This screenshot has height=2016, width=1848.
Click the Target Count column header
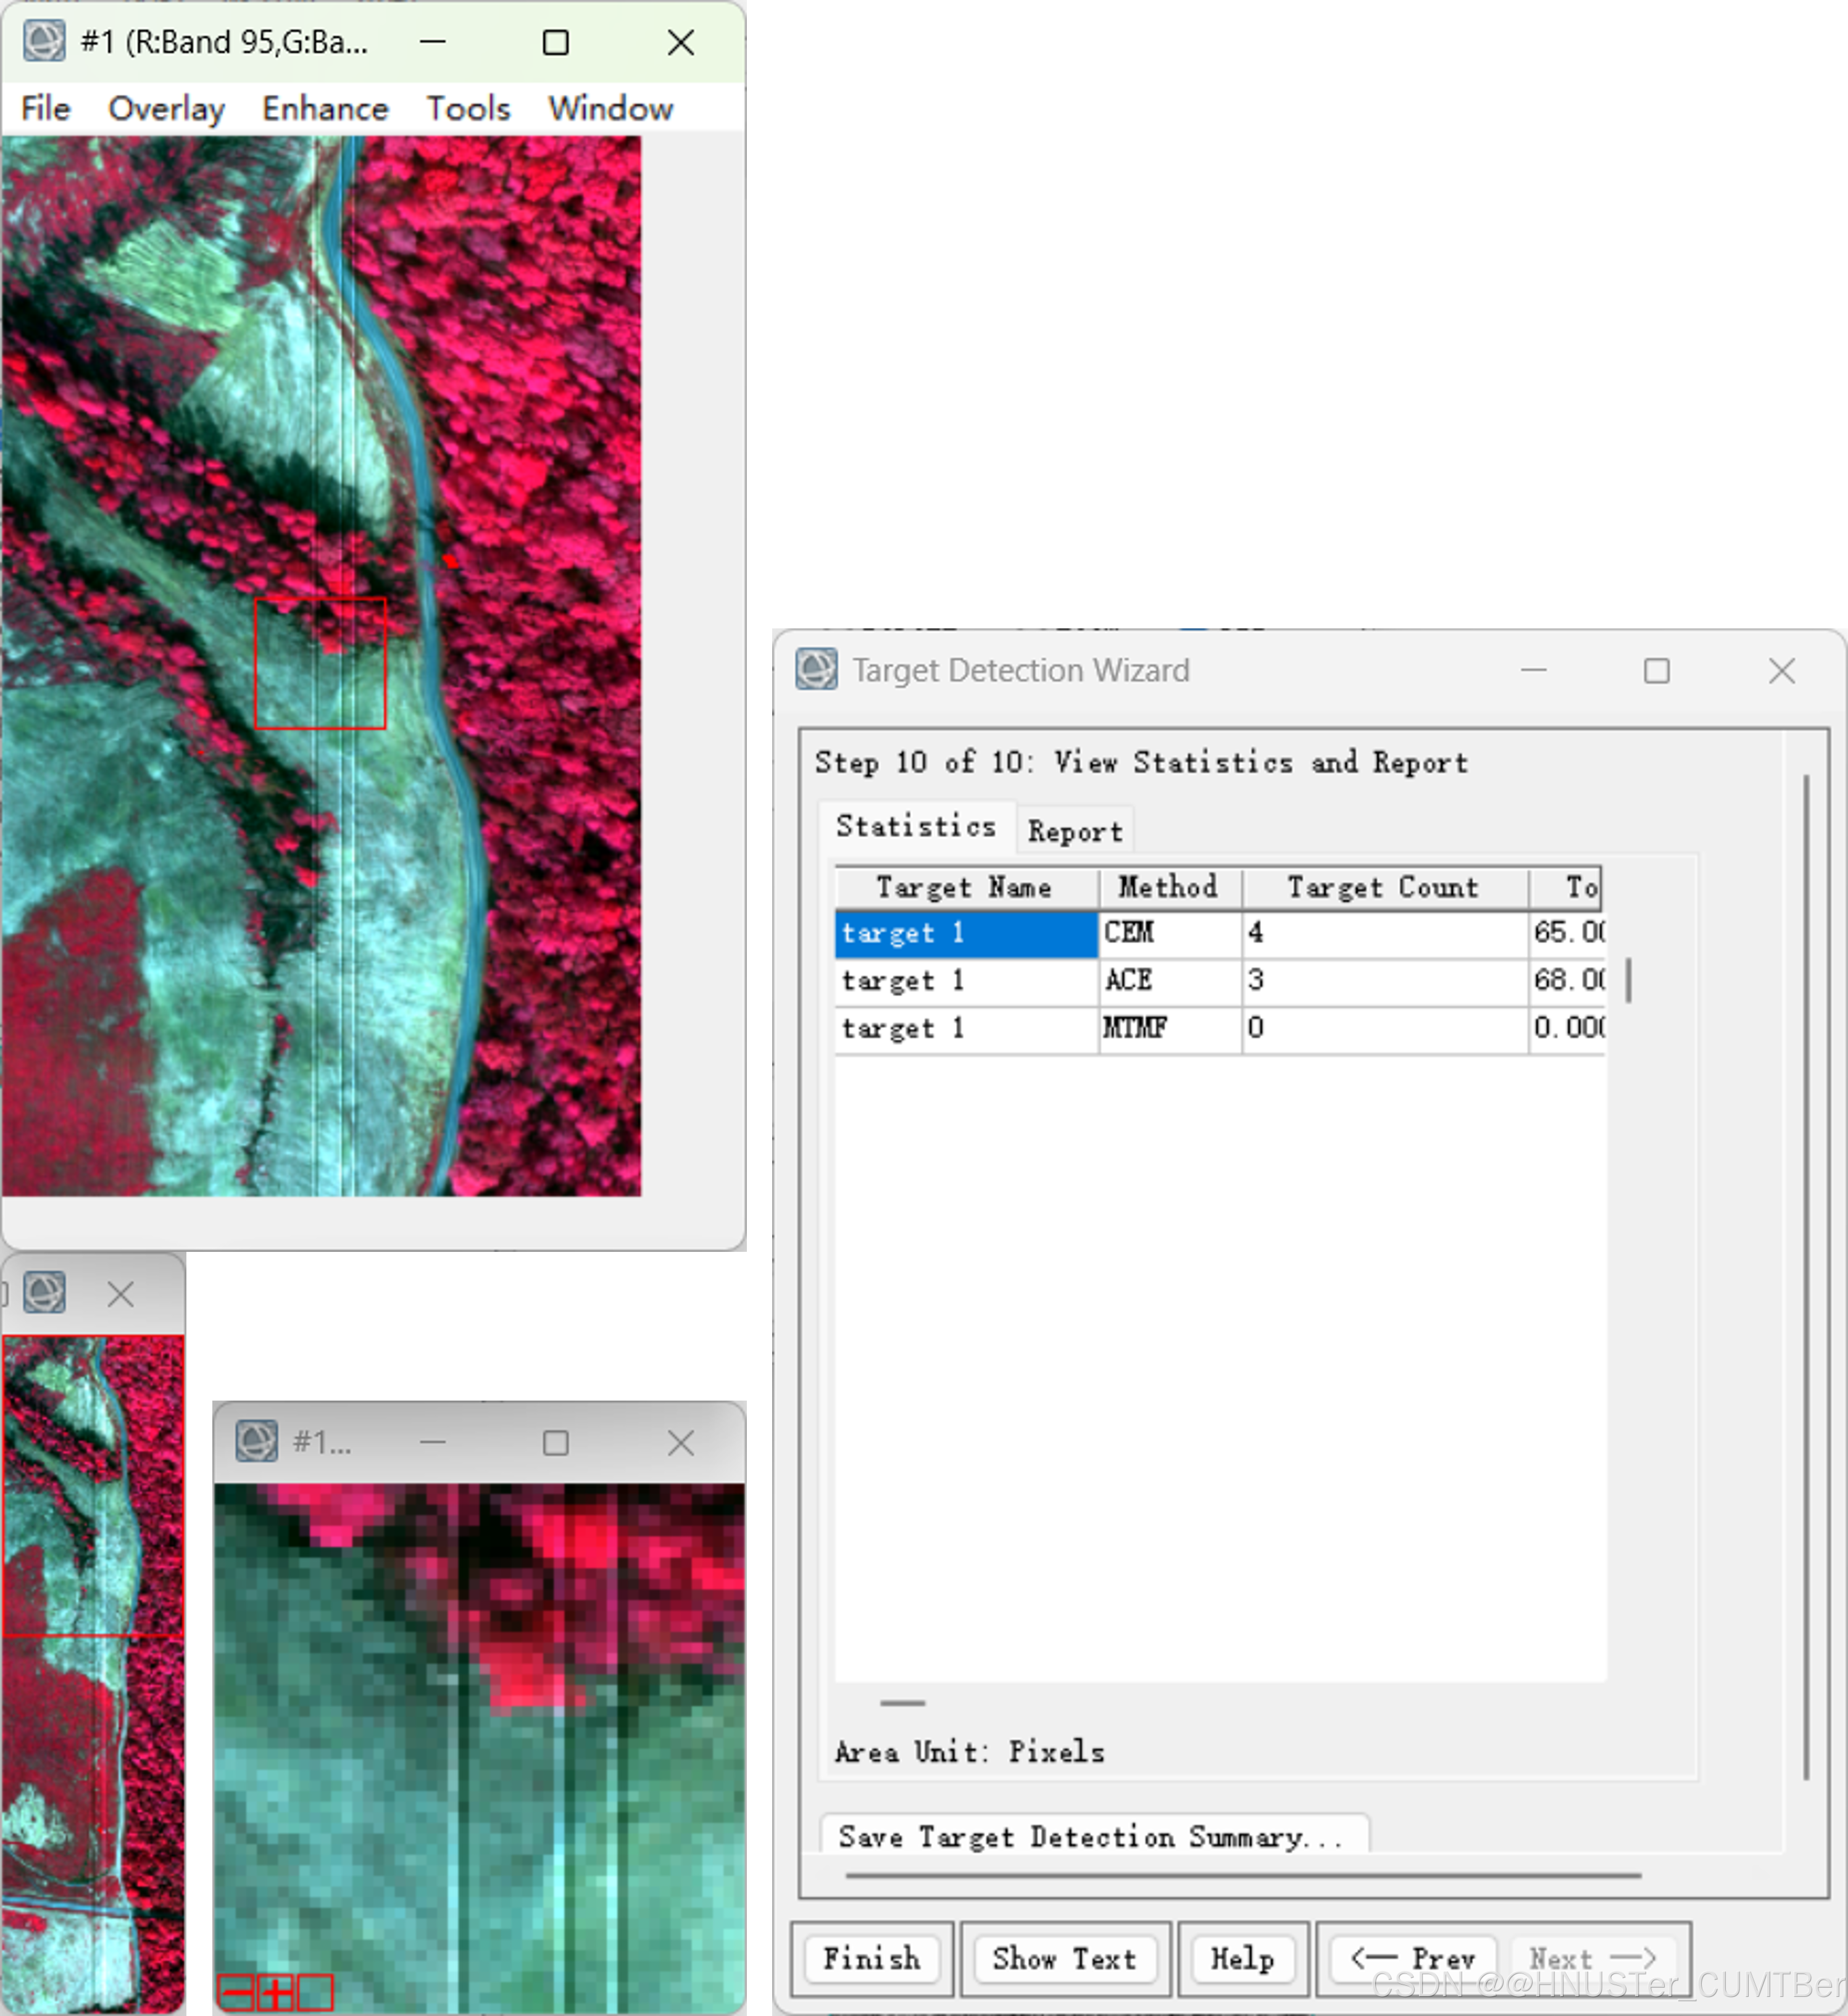coord(1383,887)
